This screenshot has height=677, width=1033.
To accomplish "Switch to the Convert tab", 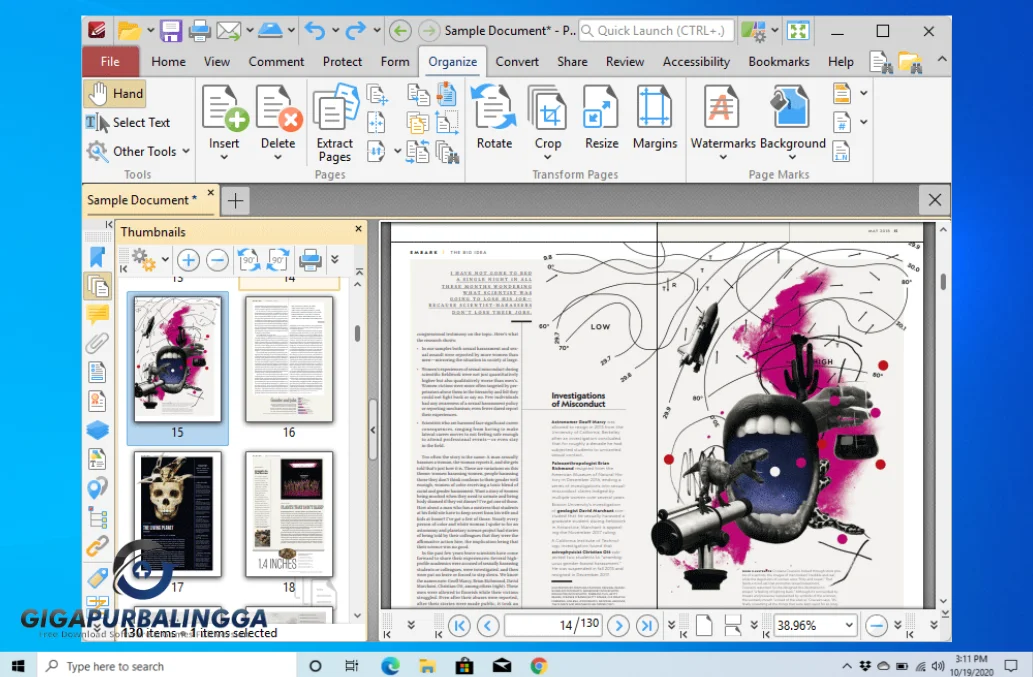I will click(517, 62).
